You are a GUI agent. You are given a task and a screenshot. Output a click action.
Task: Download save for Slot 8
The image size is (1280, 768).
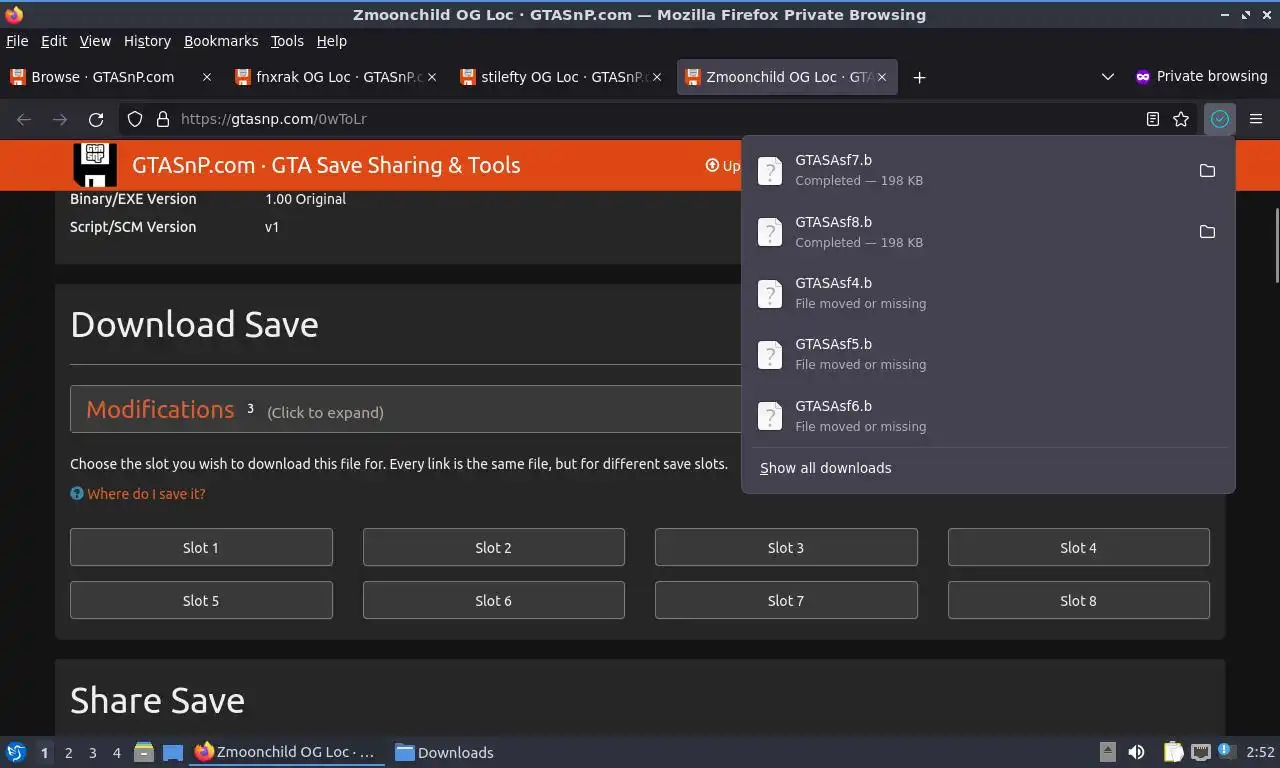click(1078, 600)
